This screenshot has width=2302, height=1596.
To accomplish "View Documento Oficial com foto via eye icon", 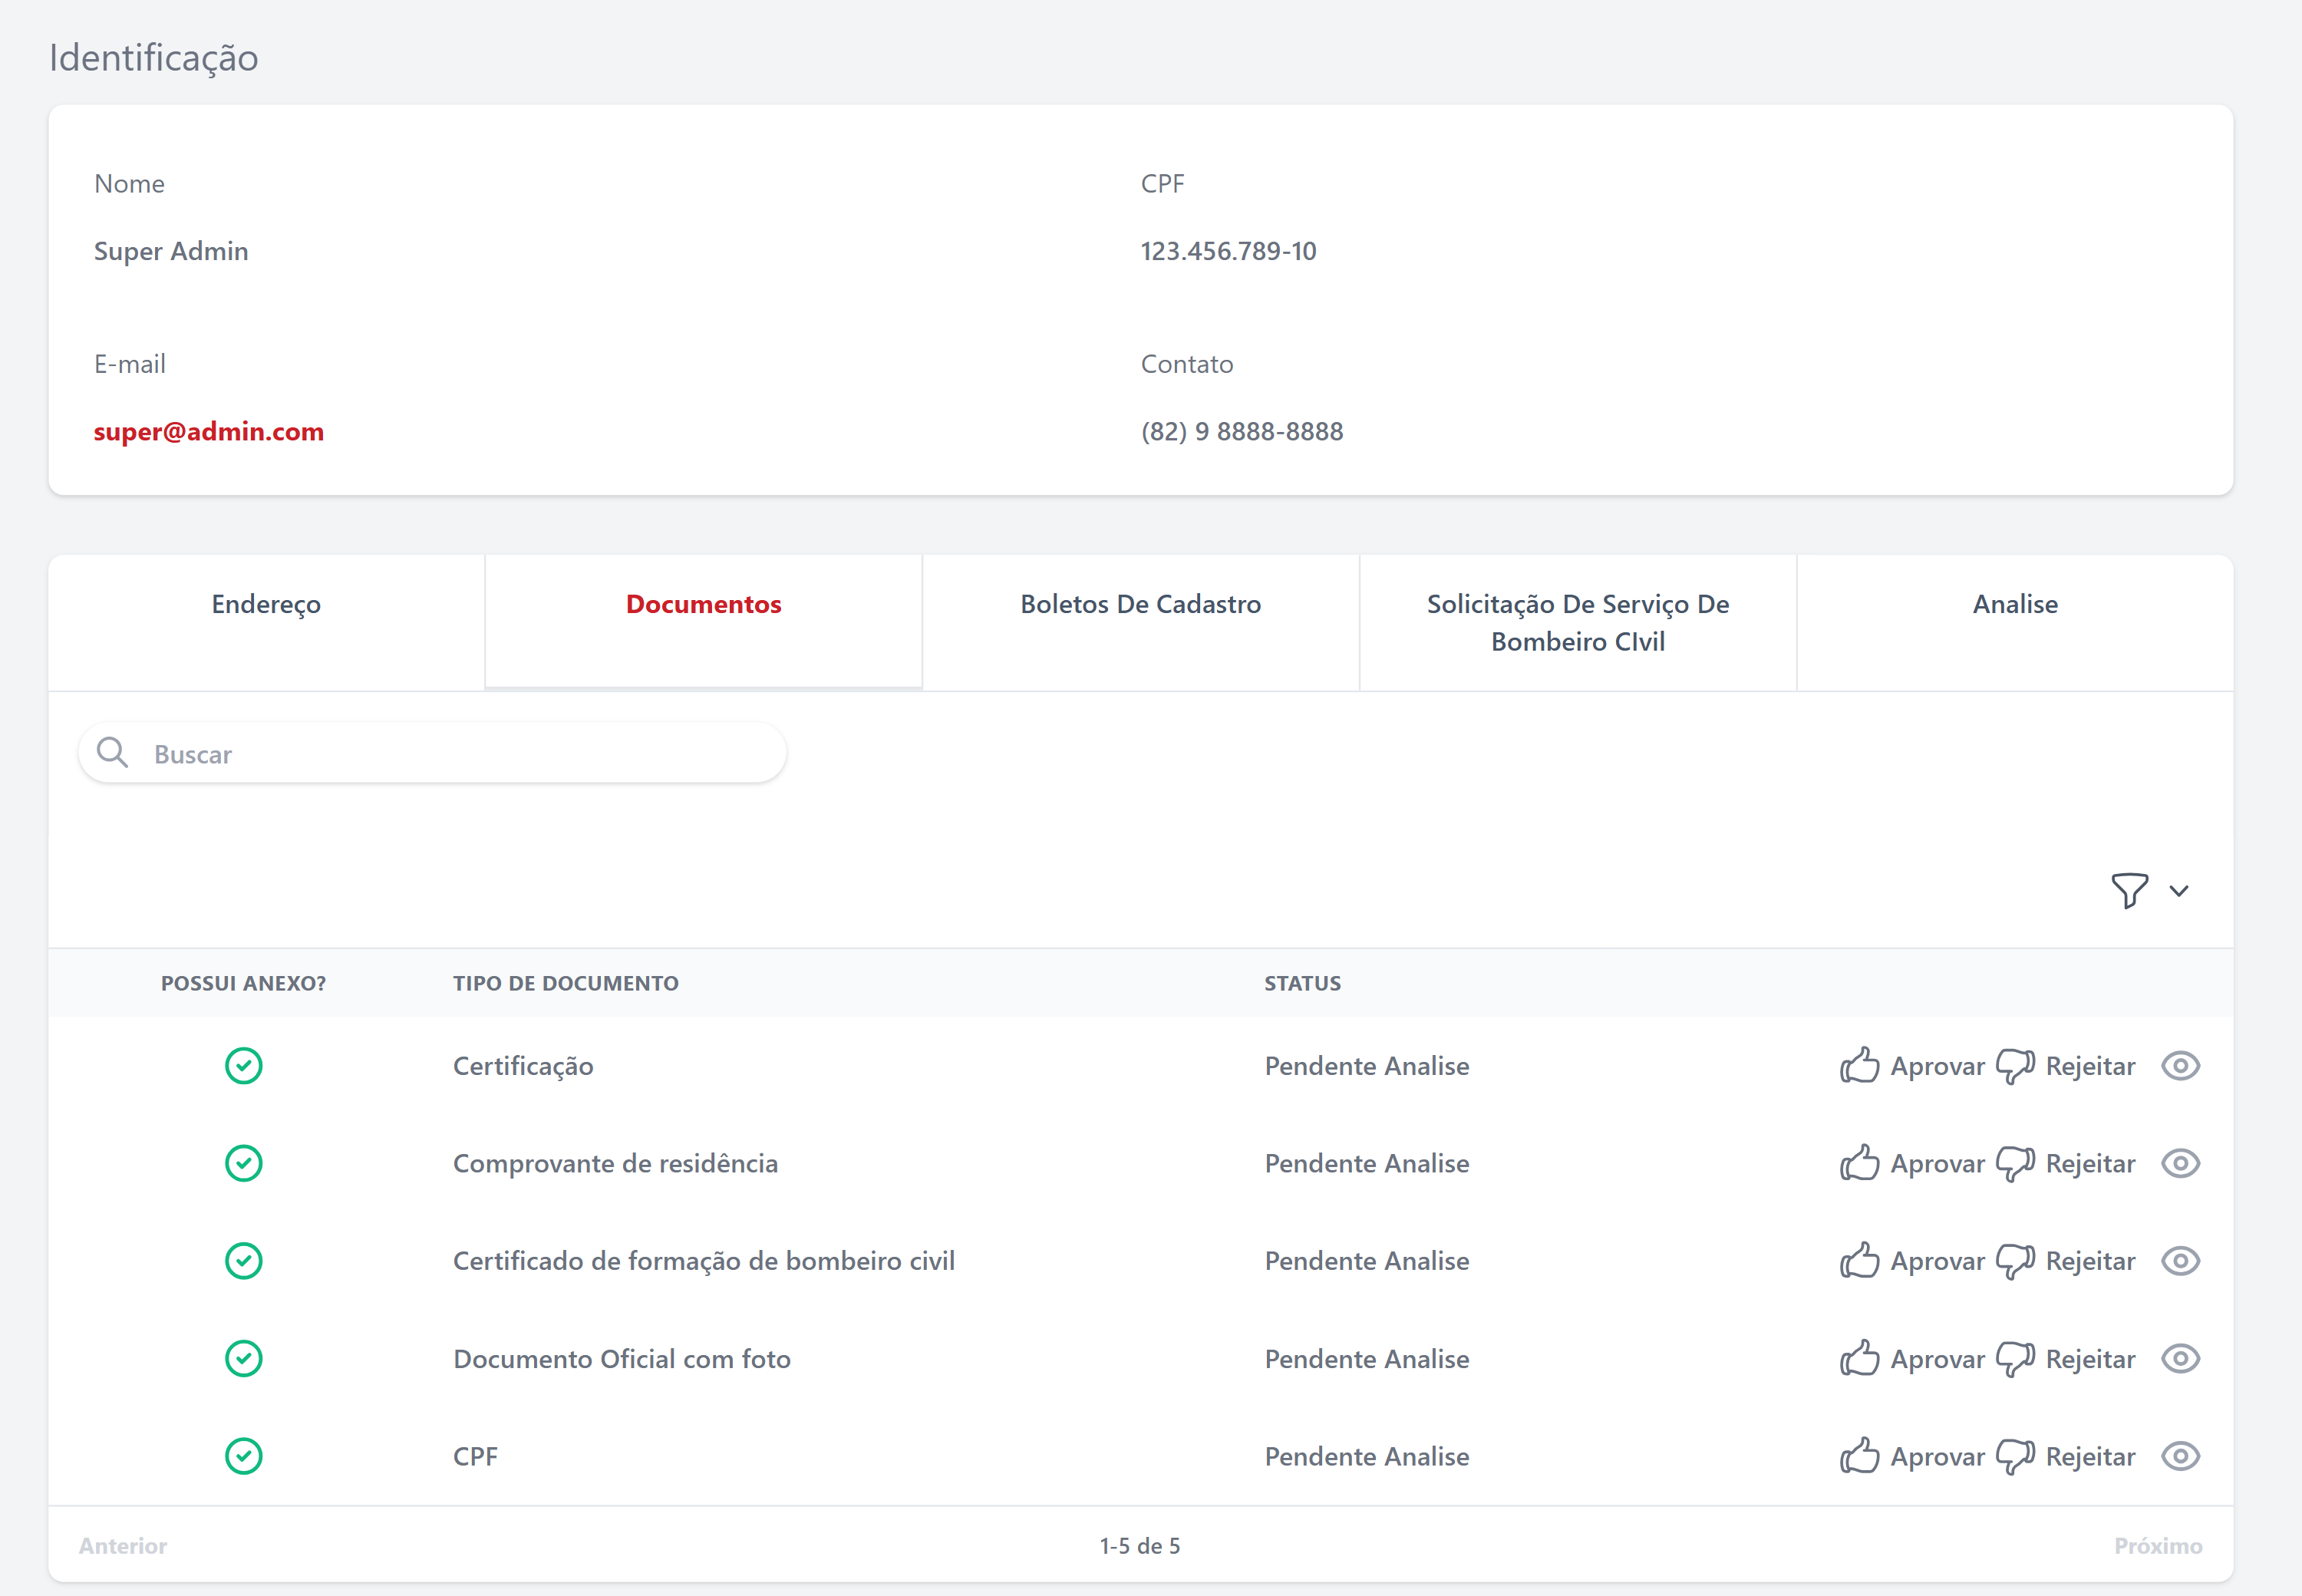I will (2180, 1359).
